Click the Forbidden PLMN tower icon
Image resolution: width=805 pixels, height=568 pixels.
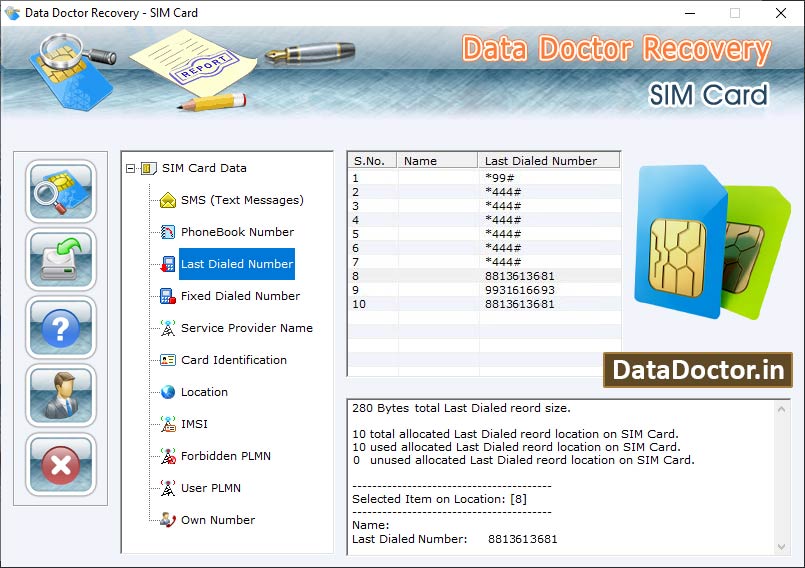coord(168,456)
